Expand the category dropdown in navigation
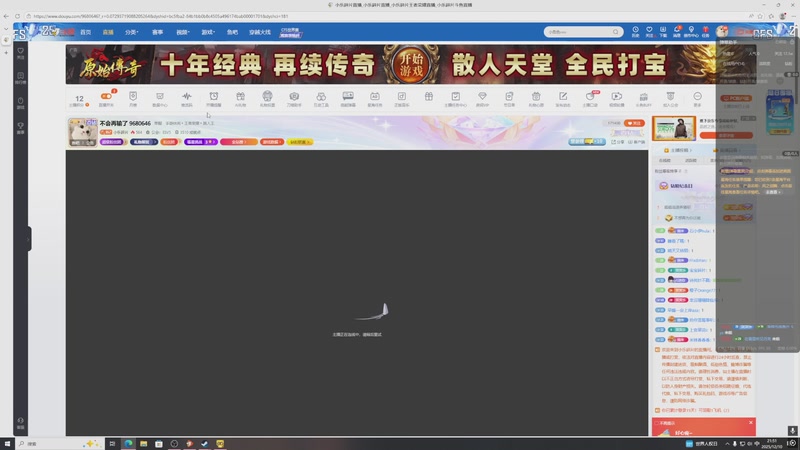 (132, 32)
